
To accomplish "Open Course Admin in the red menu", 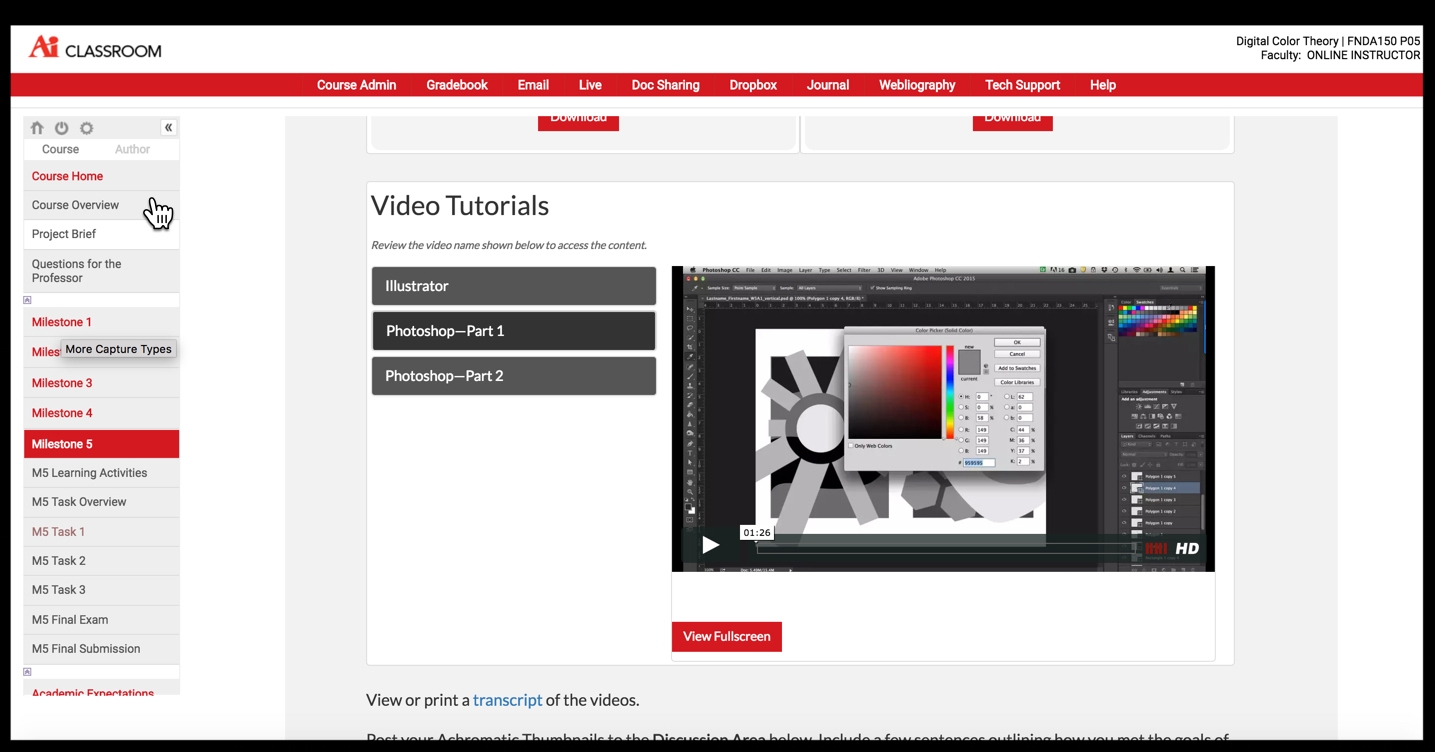I will [x=356, y=85].
